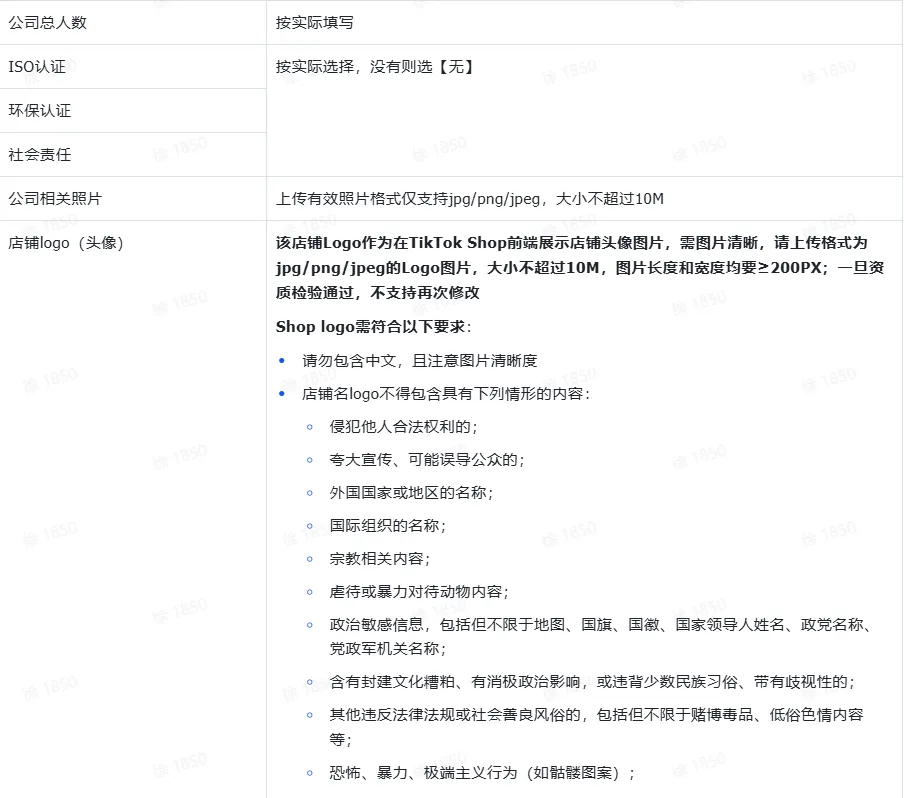
Task: Select the 外国国家或地区的名称 item
Action: 412,493
